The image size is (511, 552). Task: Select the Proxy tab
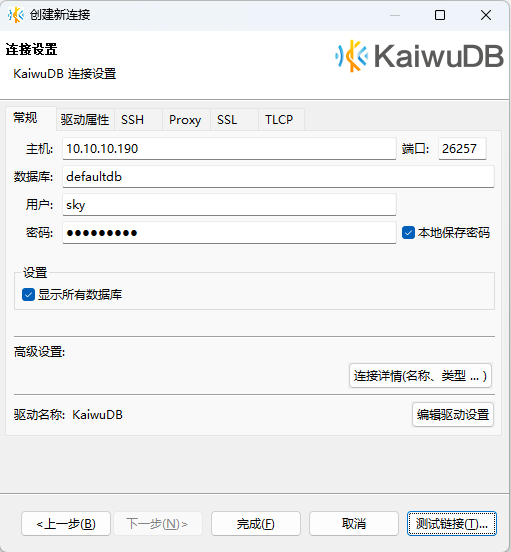tap(186, 120)
